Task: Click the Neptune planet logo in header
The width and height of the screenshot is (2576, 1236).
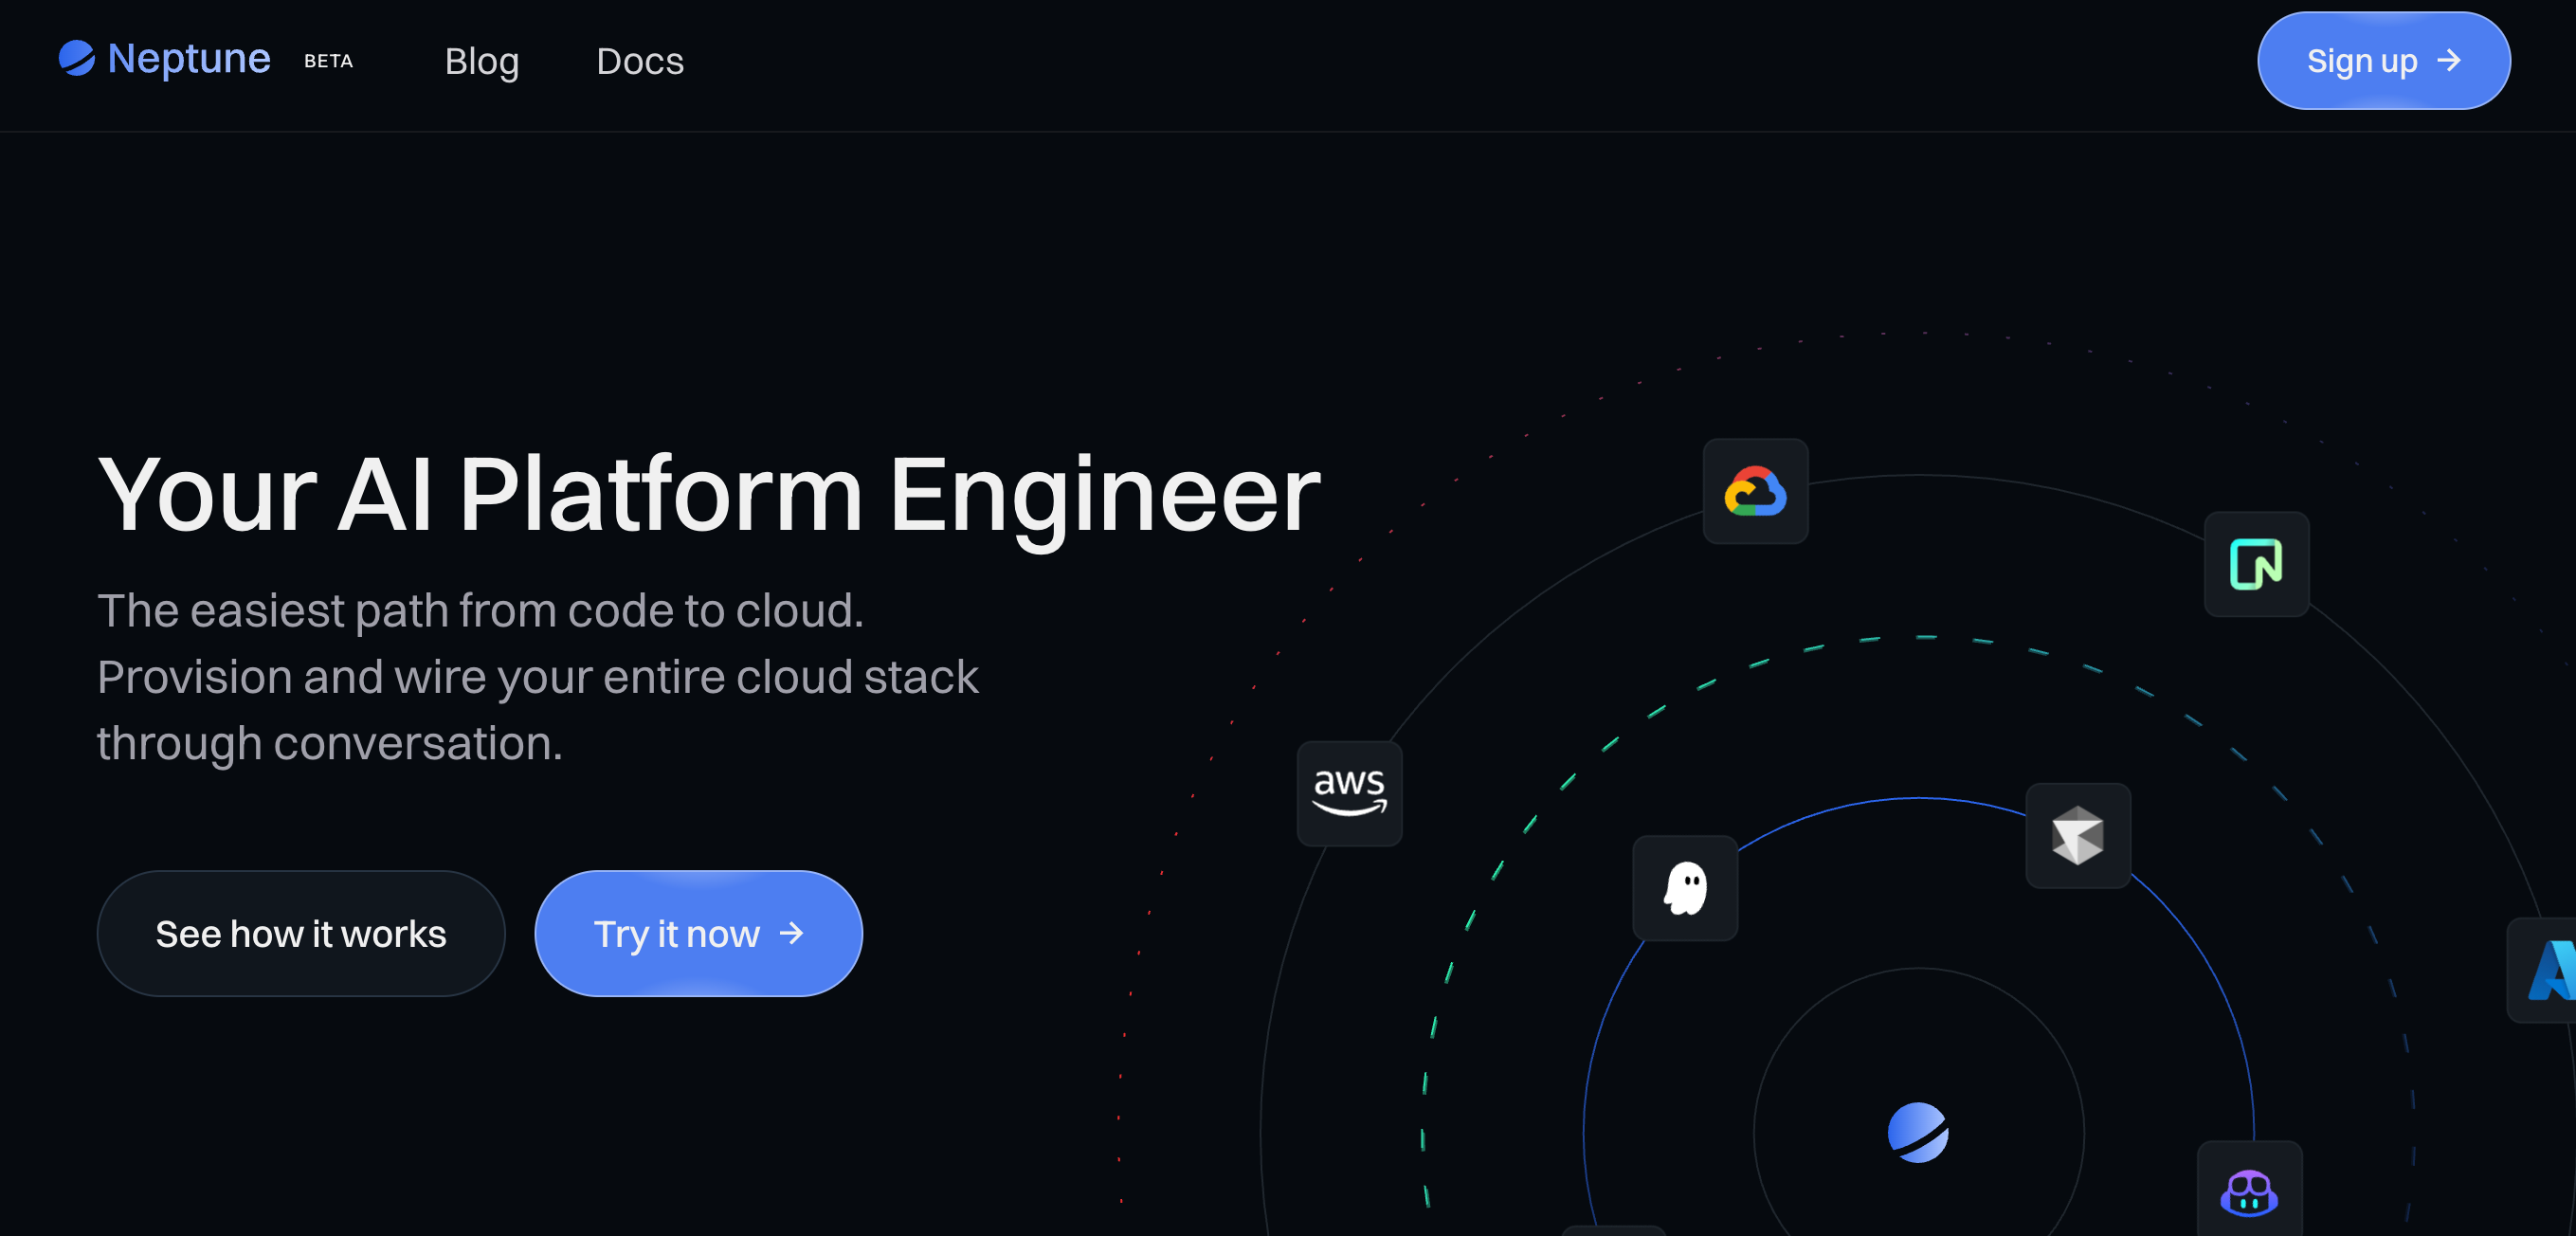Action: tap(76, 58)
